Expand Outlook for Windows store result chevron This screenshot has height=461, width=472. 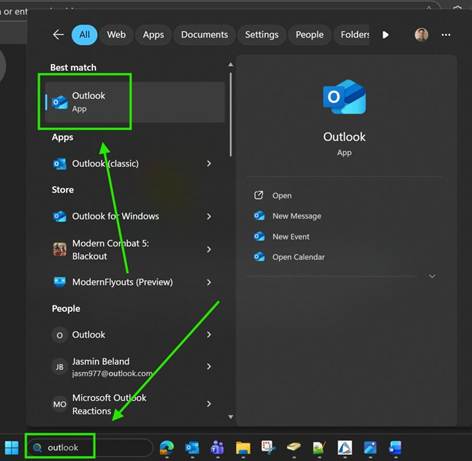(209, 217)
